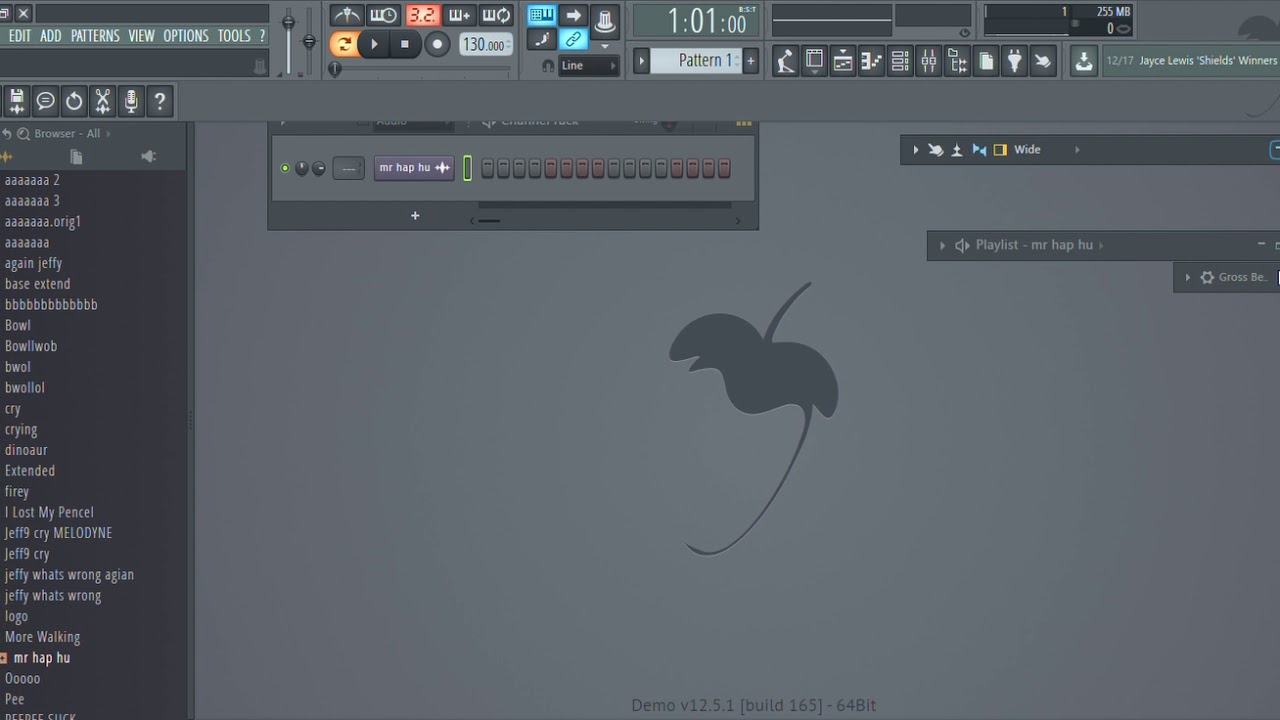Open project info speech bubble icon
The height and width of the screenshot is (720, 1280).
tap(45, 101)
